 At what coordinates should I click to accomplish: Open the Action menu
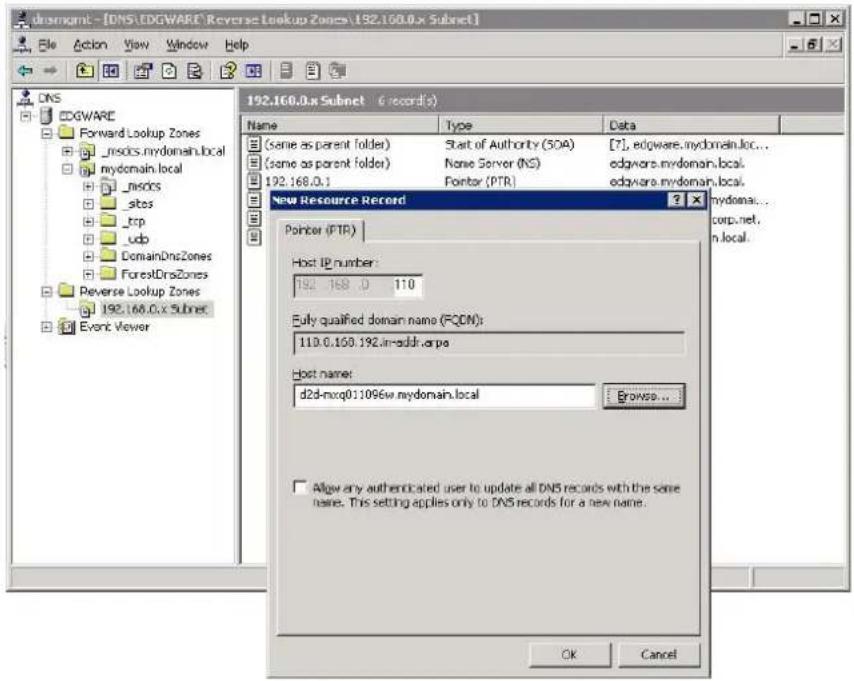click(x=90, y=45)
